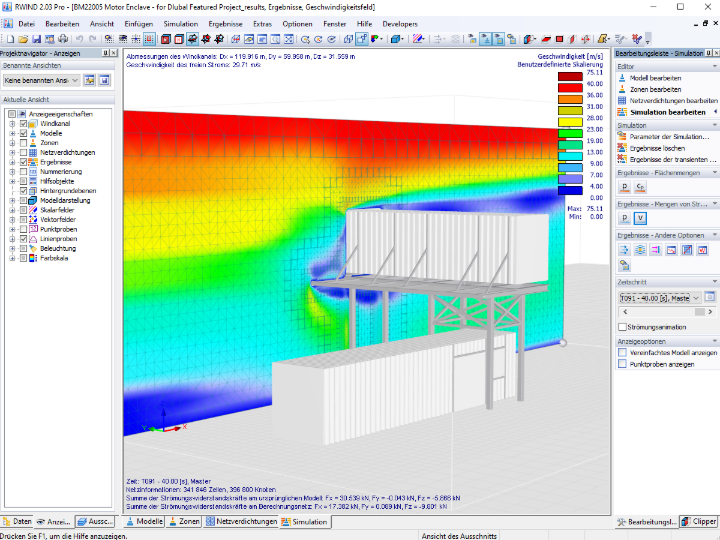Click time step scrollbar right arrow
The height and width of the screenshot is (540, 720).
pos(710,312)
